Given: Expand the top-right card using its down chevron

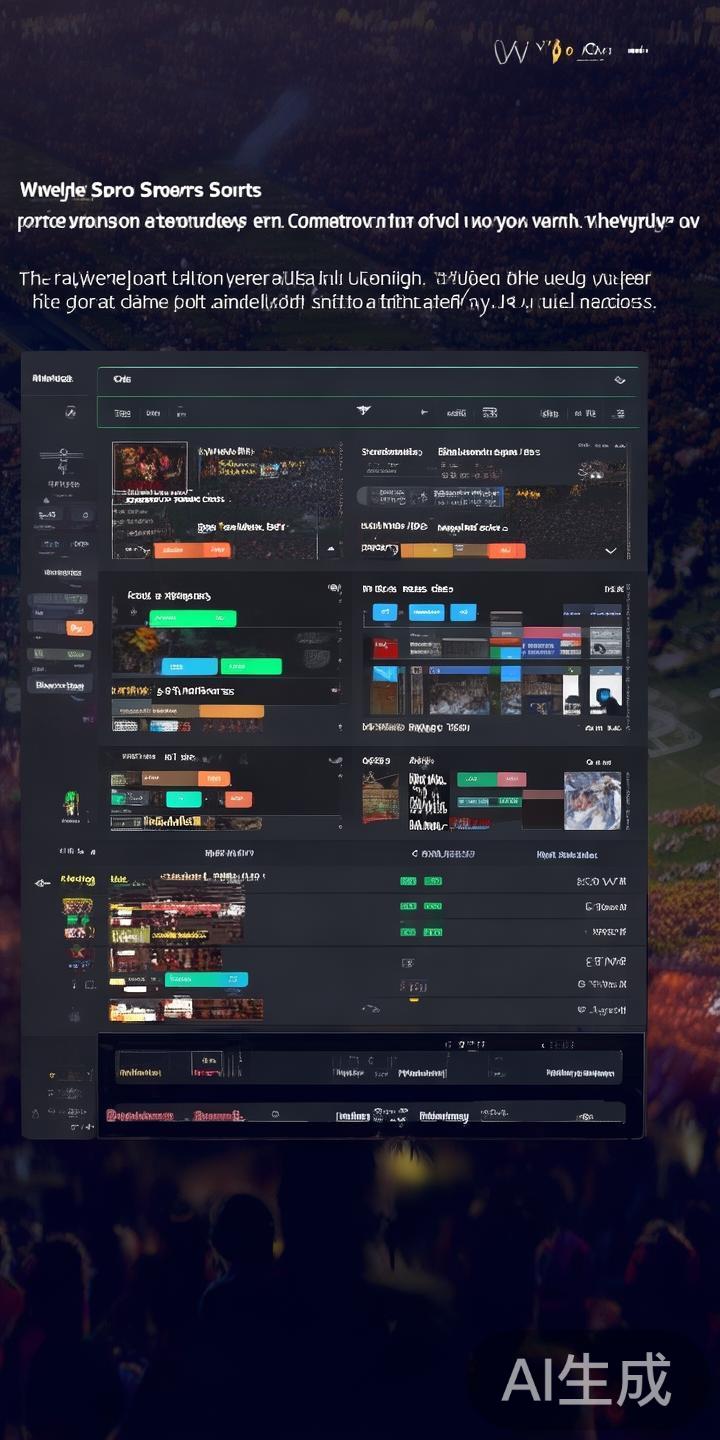Looking at the screenshot, I should coord(611,550).
